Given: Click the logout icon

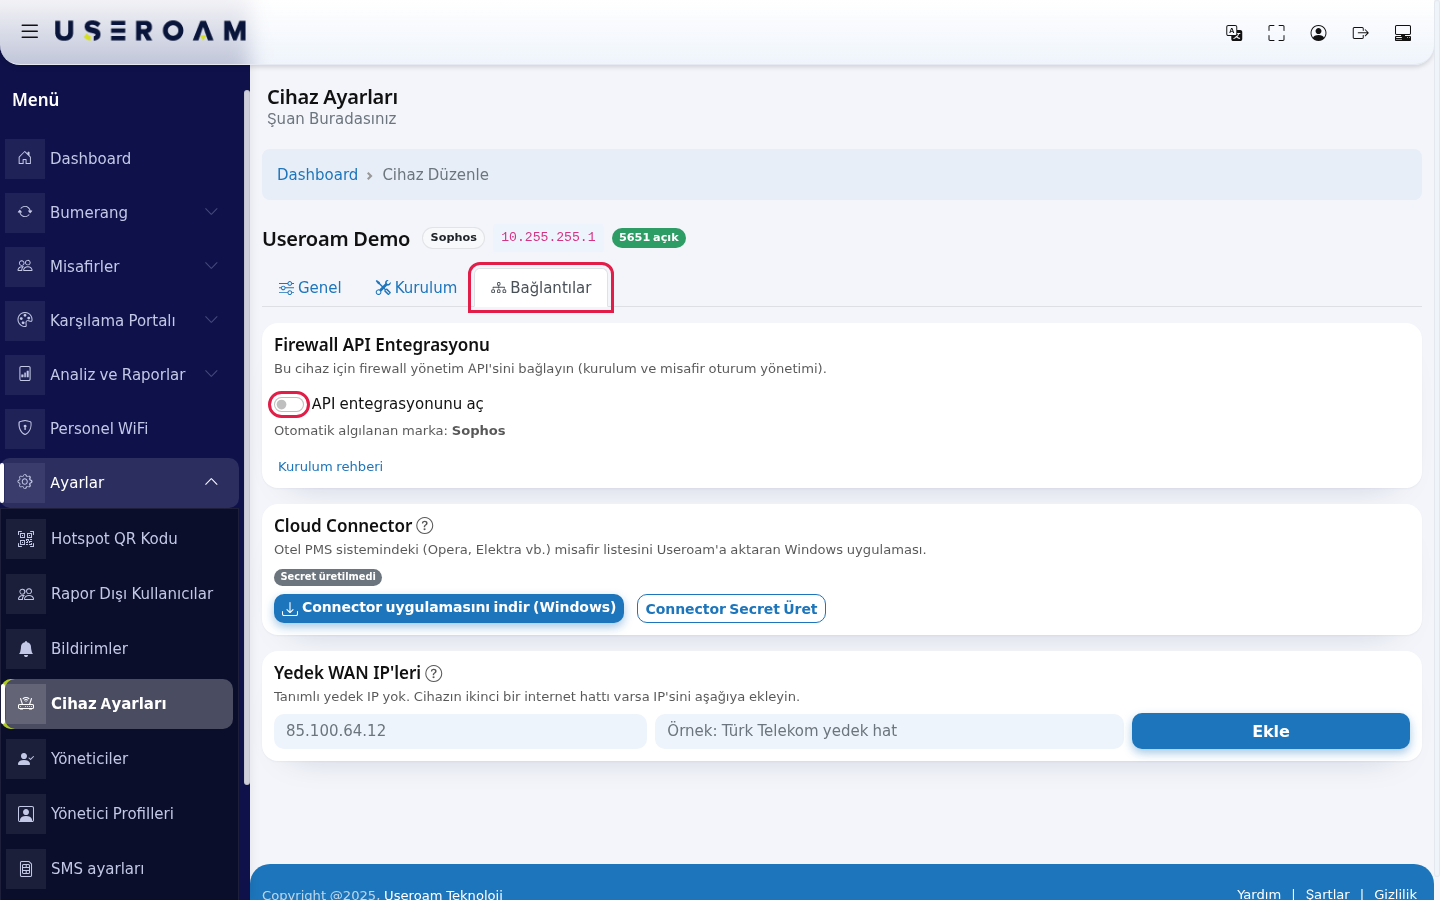Looking at the screenshot, I should [x=1360, y=33].
